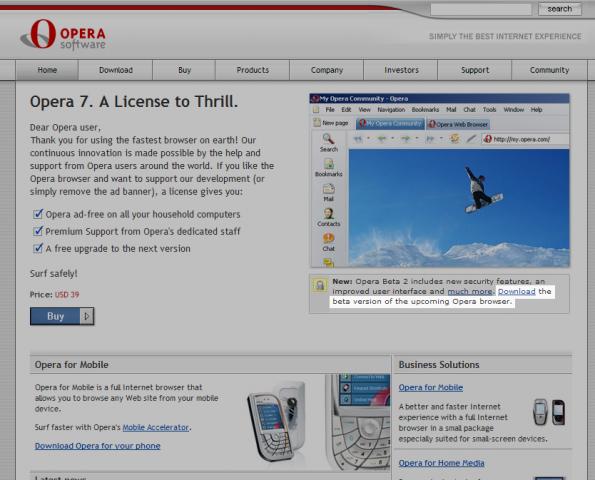Image resolution: width=595 pixels, height=480 pixels.
Task: Open the 'Opera for Mobile' Business Solutions link
Action: pos(431,387)
